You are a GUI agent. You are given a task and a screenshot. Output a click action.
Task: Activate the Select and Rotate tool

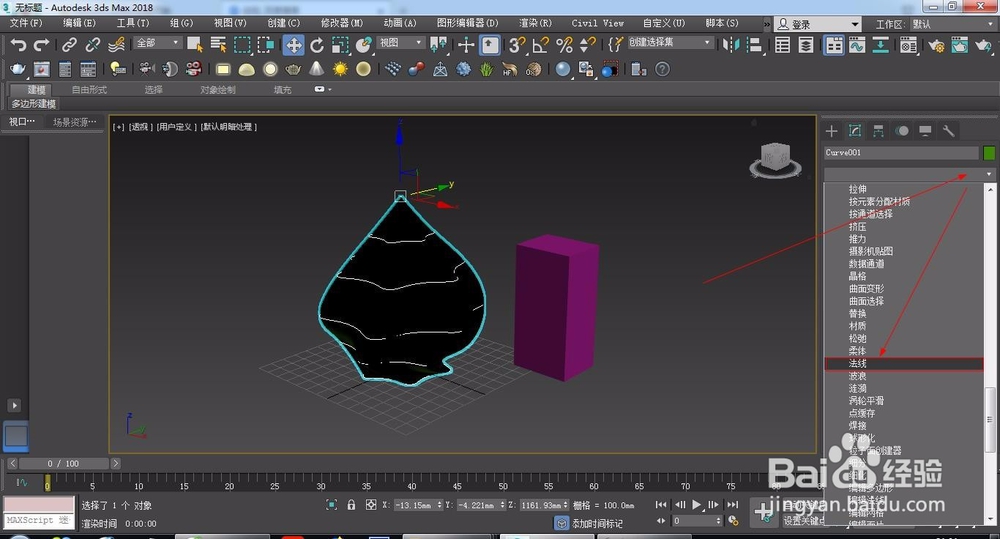pos(317,45)
